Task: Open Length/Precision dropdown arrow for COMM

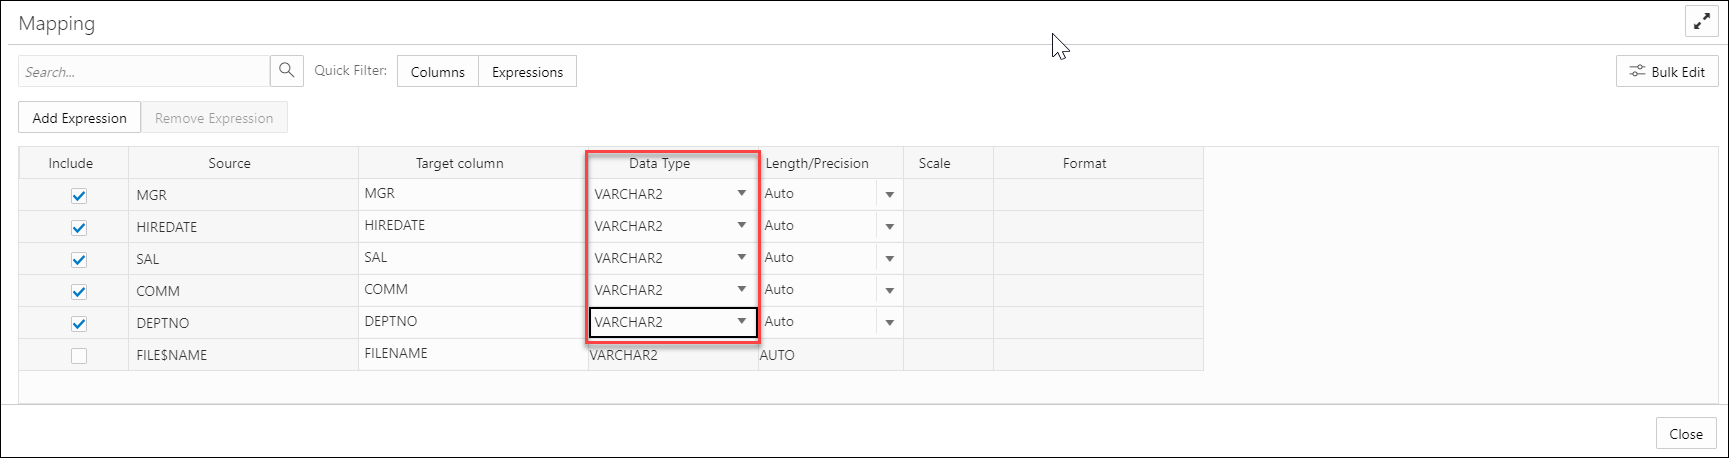Action: pyautogui.click(x=889, y=291)
